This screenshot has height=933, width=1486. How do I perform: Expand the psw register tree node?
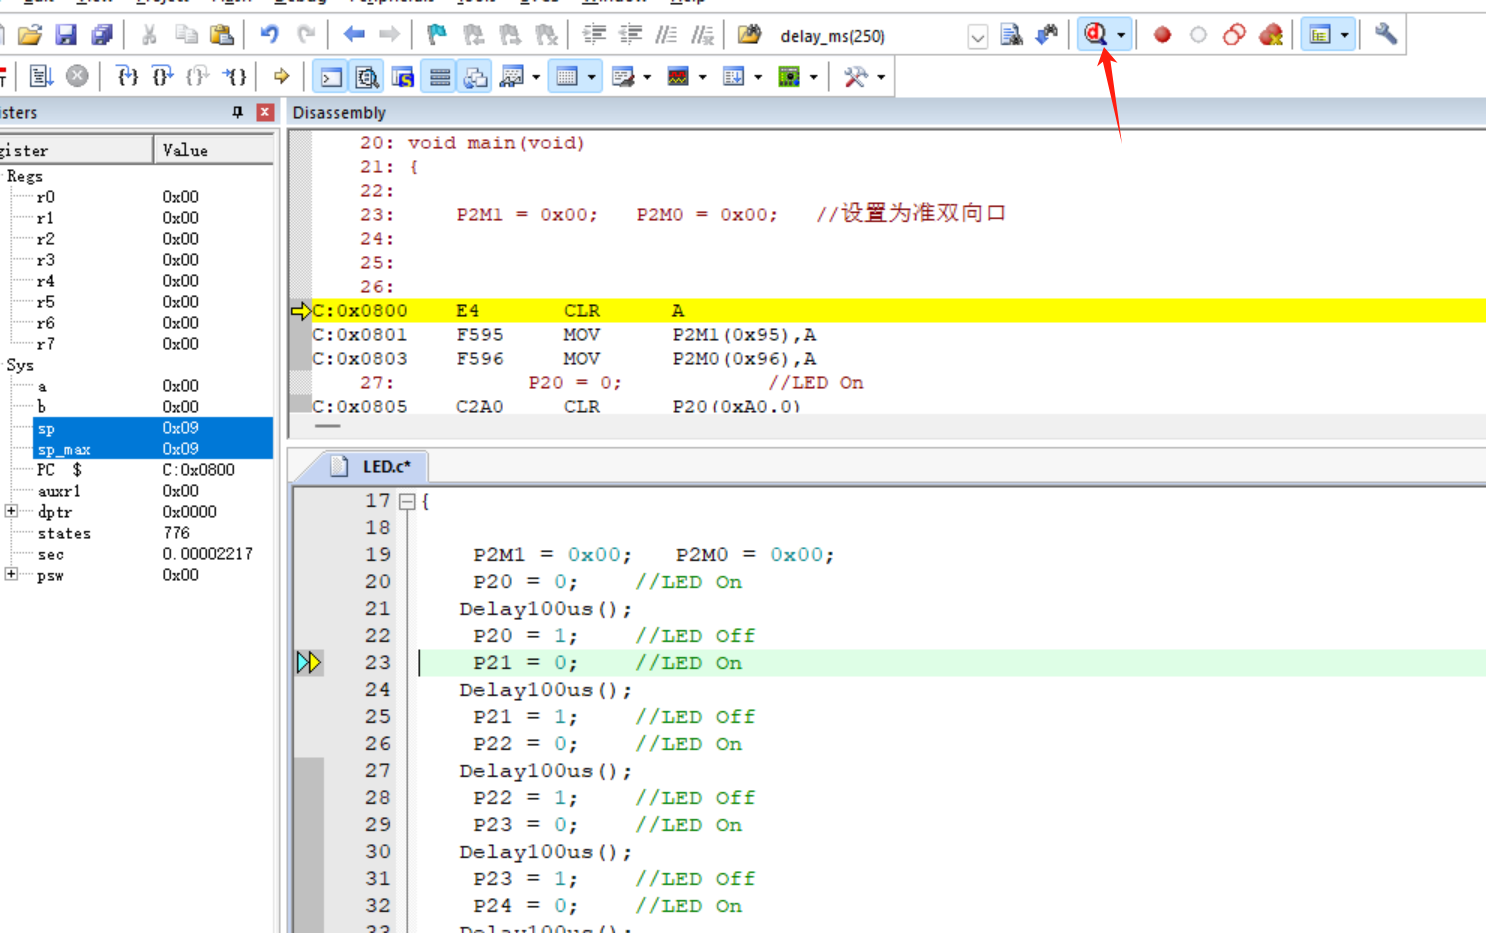point(11,574)
